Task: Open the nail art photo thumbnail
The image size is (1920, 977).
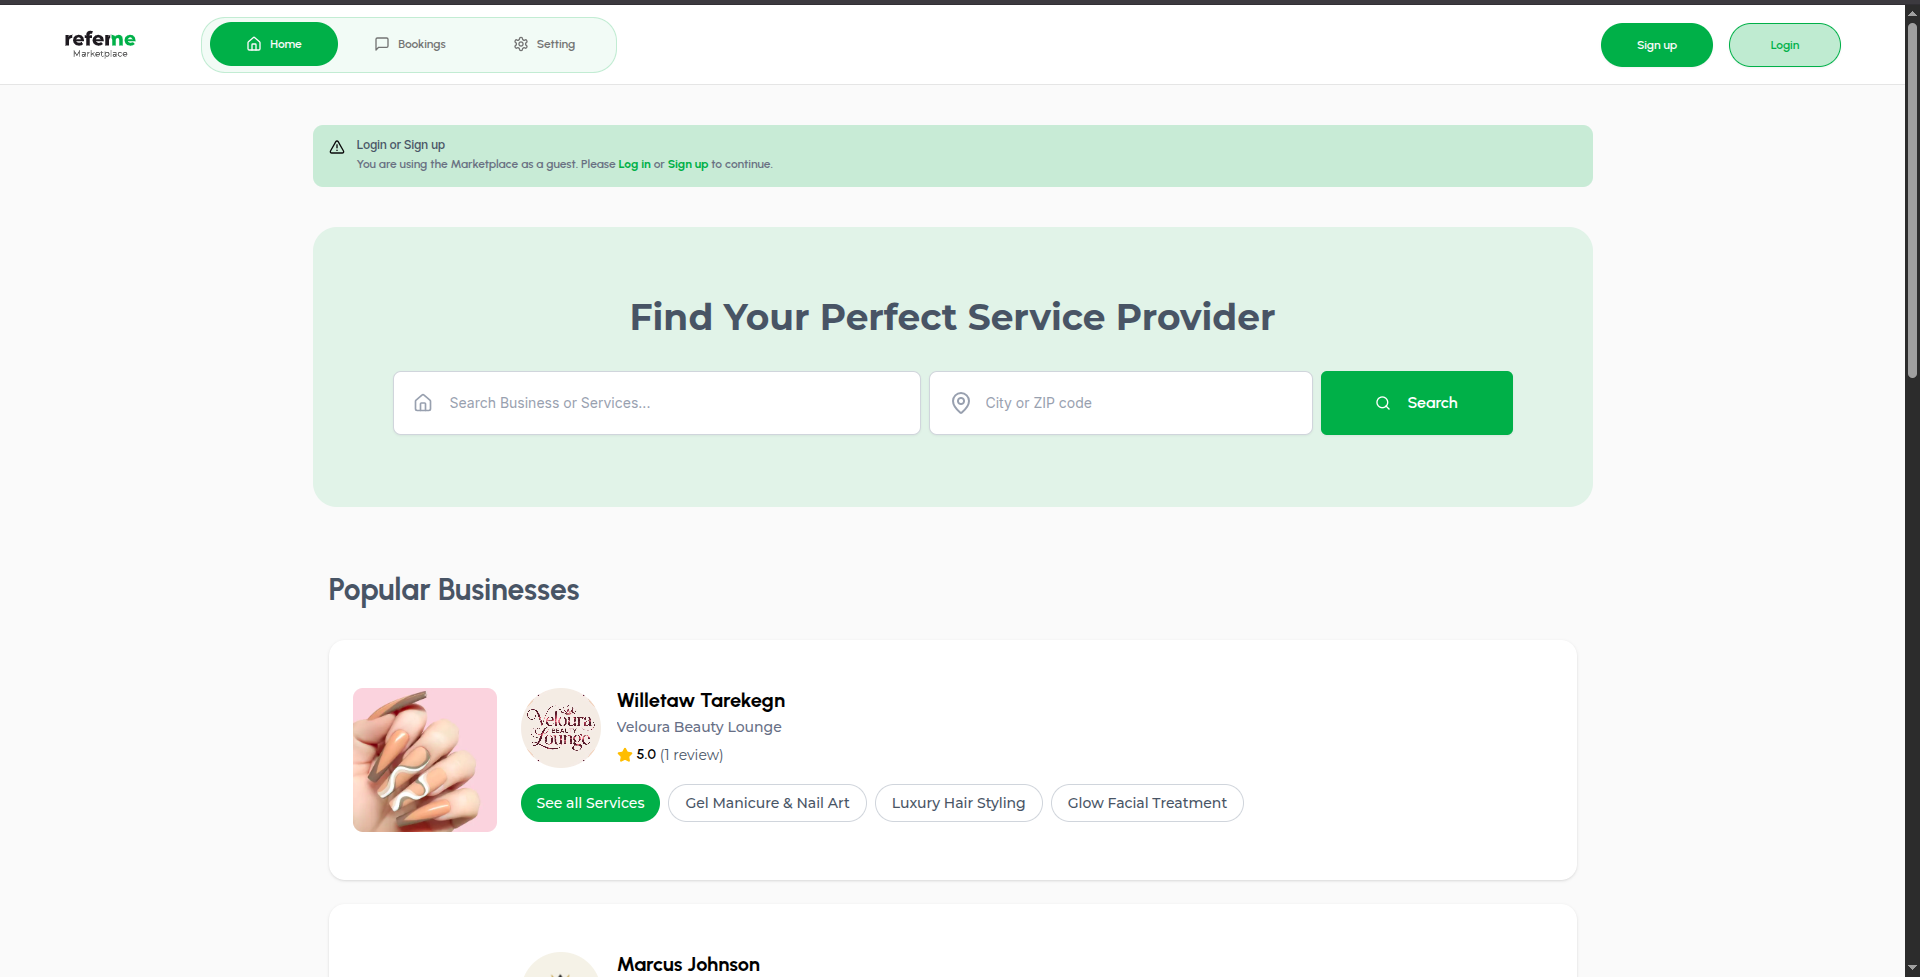Action: 425,760
